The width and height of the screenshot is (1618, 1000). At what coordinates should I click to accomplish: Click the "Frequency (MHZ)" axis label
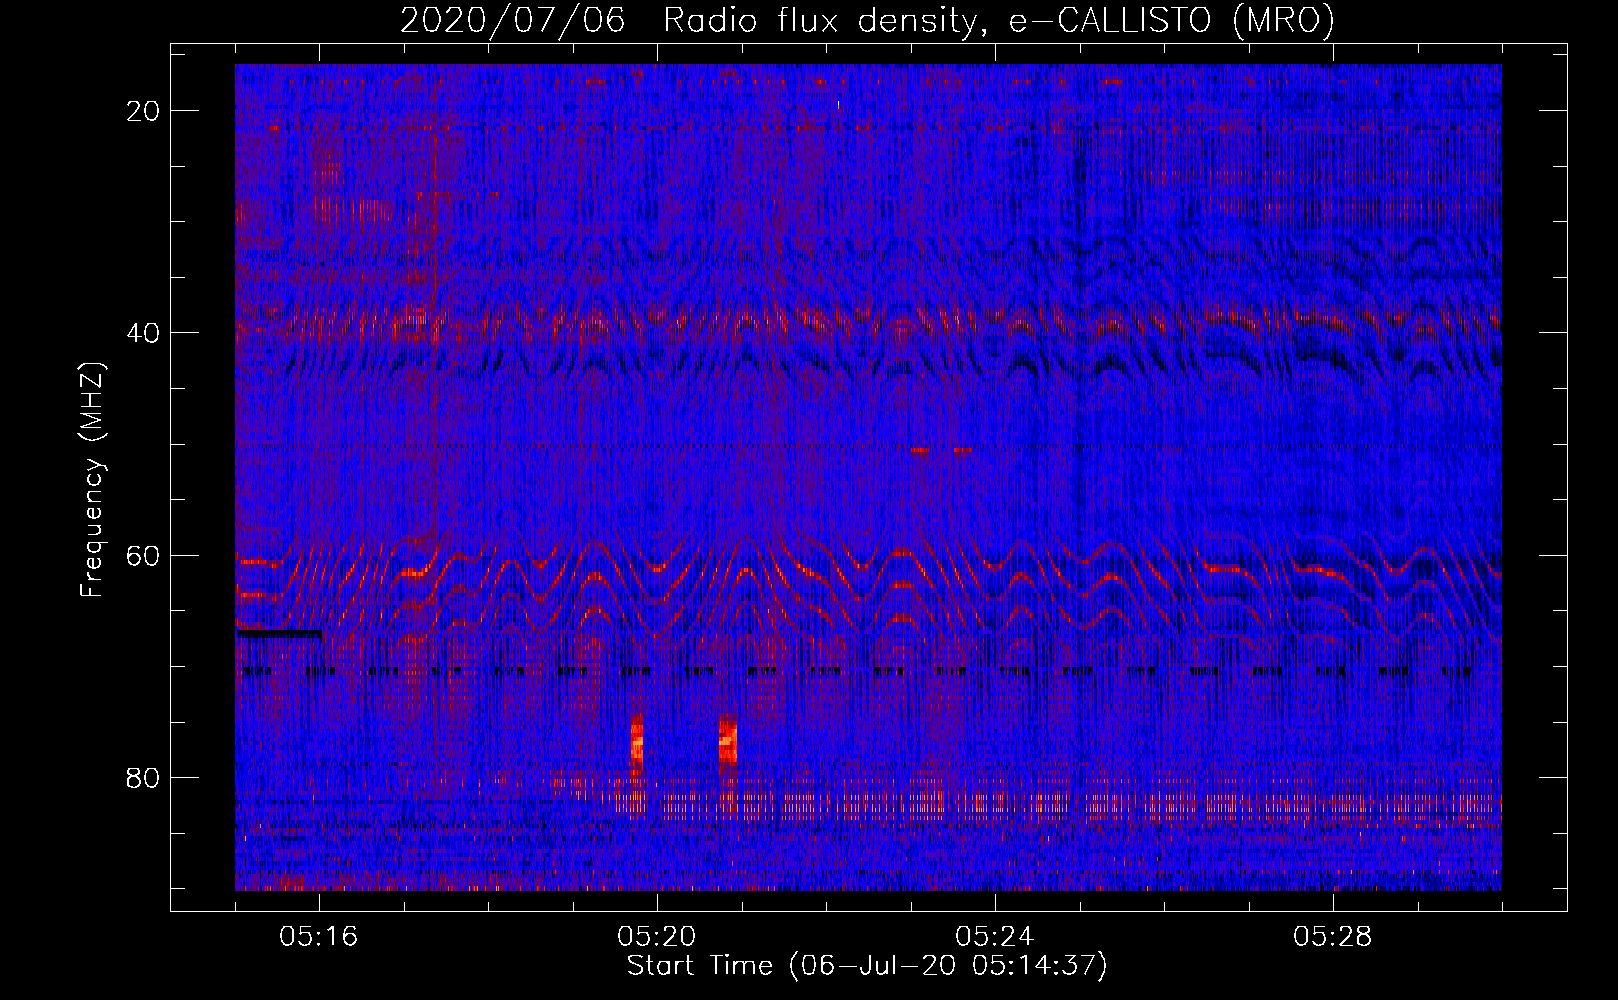coord(92,480)
